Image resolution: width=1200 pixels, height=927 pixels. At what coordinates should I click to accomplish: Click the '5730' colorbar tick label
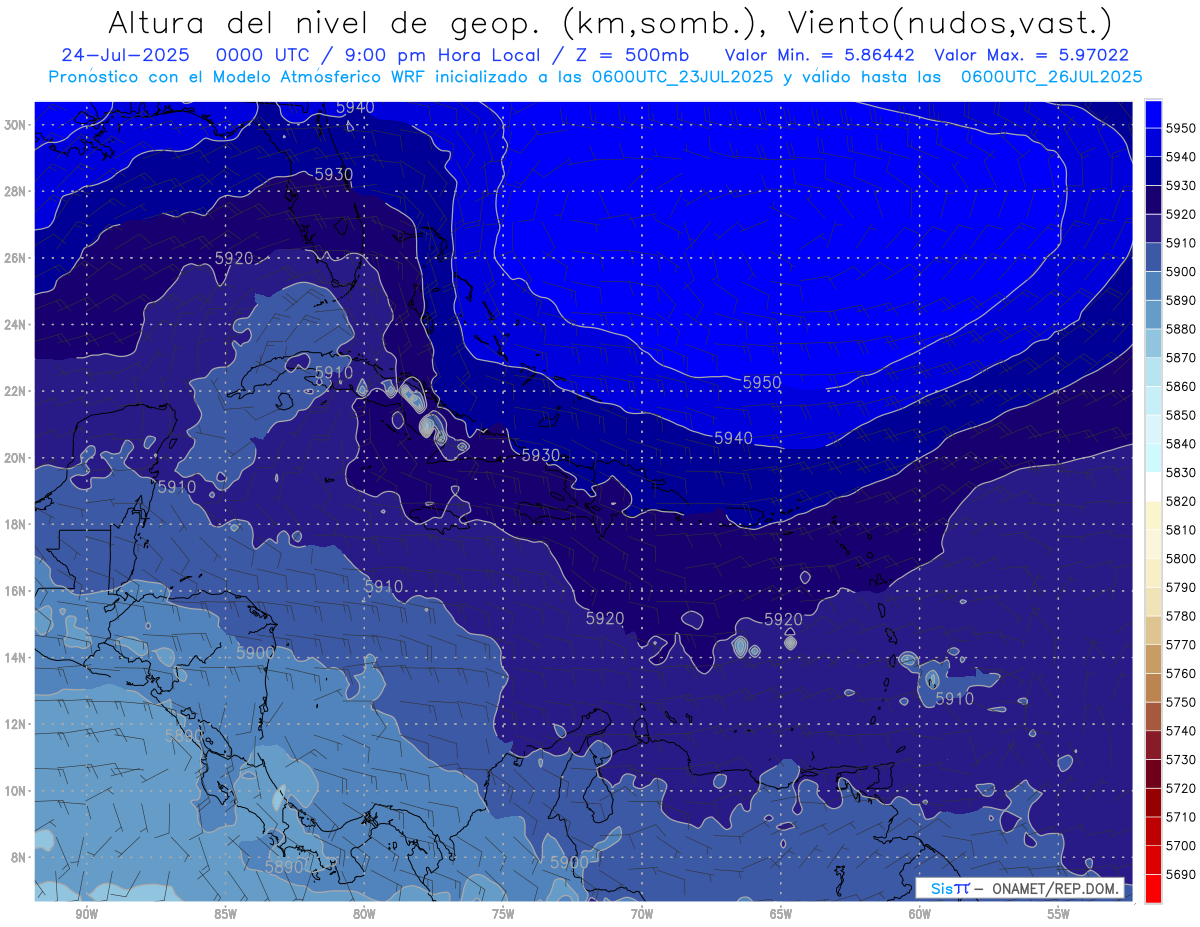pyautogui.click(x=1180, y=760)
